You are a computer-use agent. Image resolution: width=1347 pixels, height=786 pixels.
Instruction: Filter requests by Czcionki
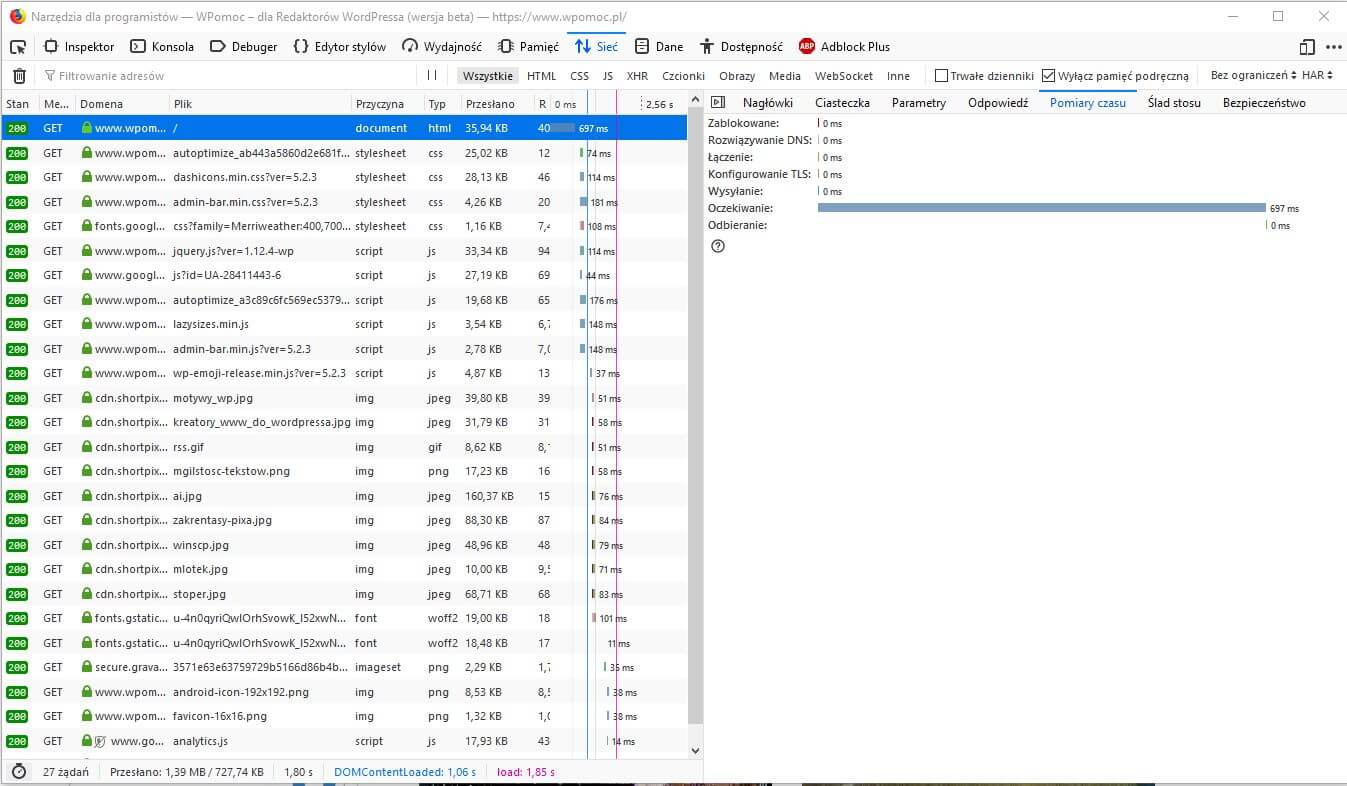point(683,76)
